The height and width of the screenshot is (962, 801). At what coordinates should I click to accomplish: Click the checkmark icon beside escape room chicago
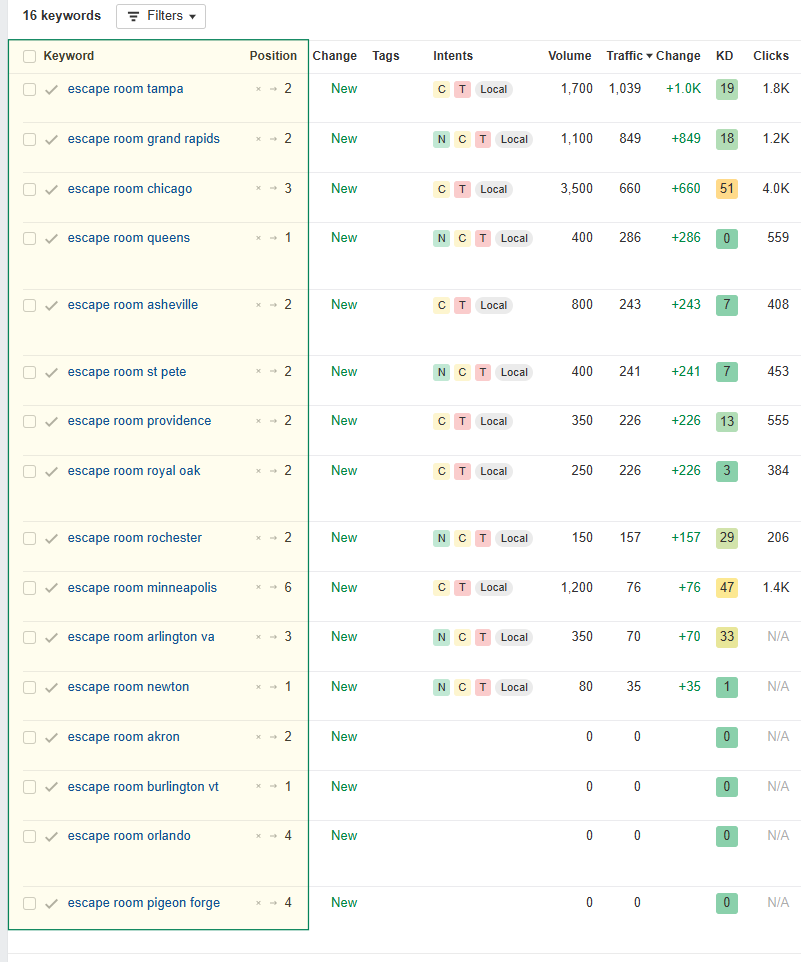52,190
